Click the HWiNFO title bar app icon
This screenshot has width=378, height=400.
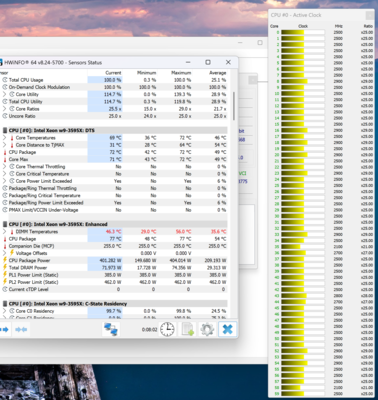click(1, 63)
